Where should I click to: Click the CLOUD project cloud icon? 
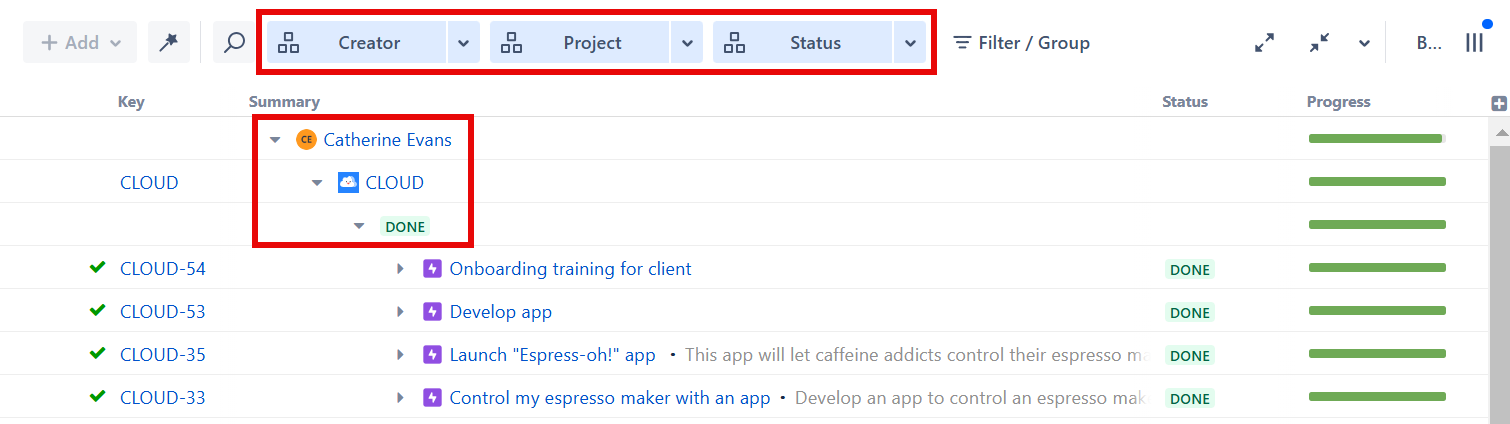tap(348, 182)
